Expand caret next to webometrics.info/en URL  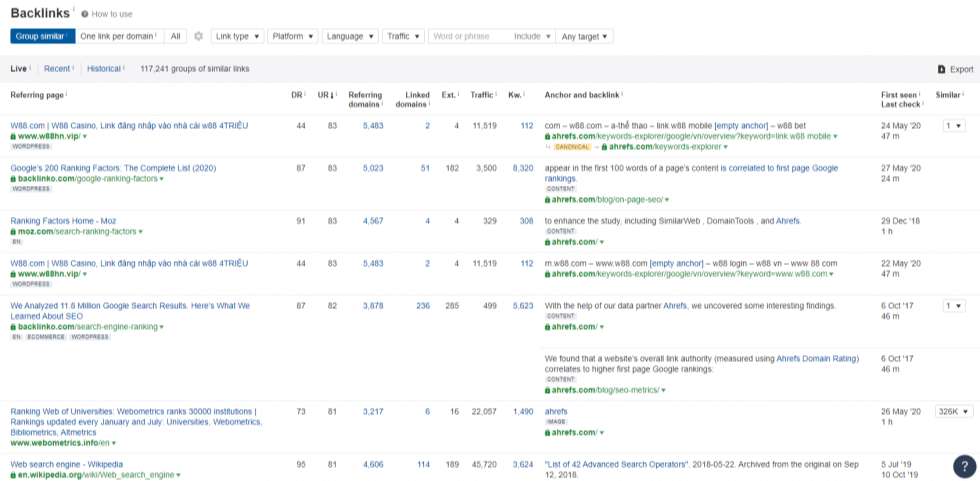[x=113, y=444]
